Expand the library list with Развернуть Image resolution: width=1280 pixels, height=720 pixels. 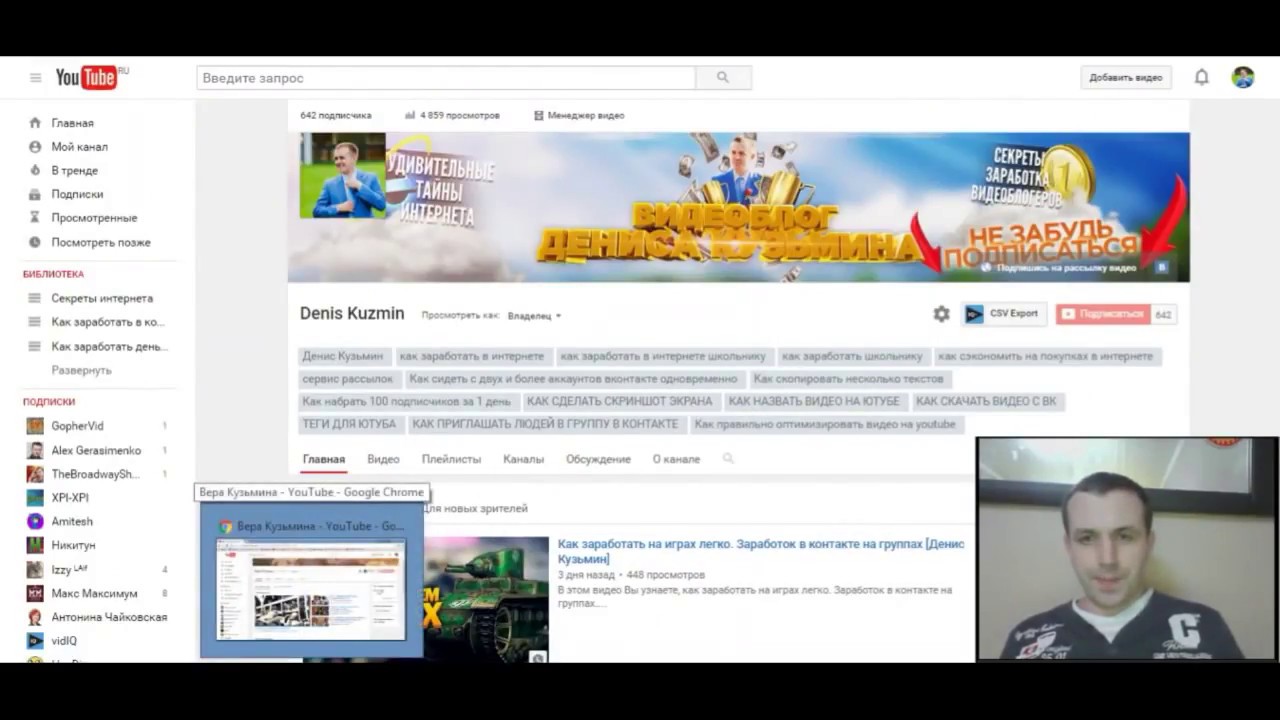[x=82, y=370]
